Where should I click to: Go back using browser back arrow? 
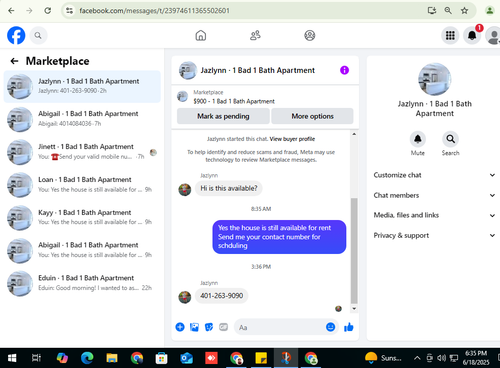click(11, 11)
